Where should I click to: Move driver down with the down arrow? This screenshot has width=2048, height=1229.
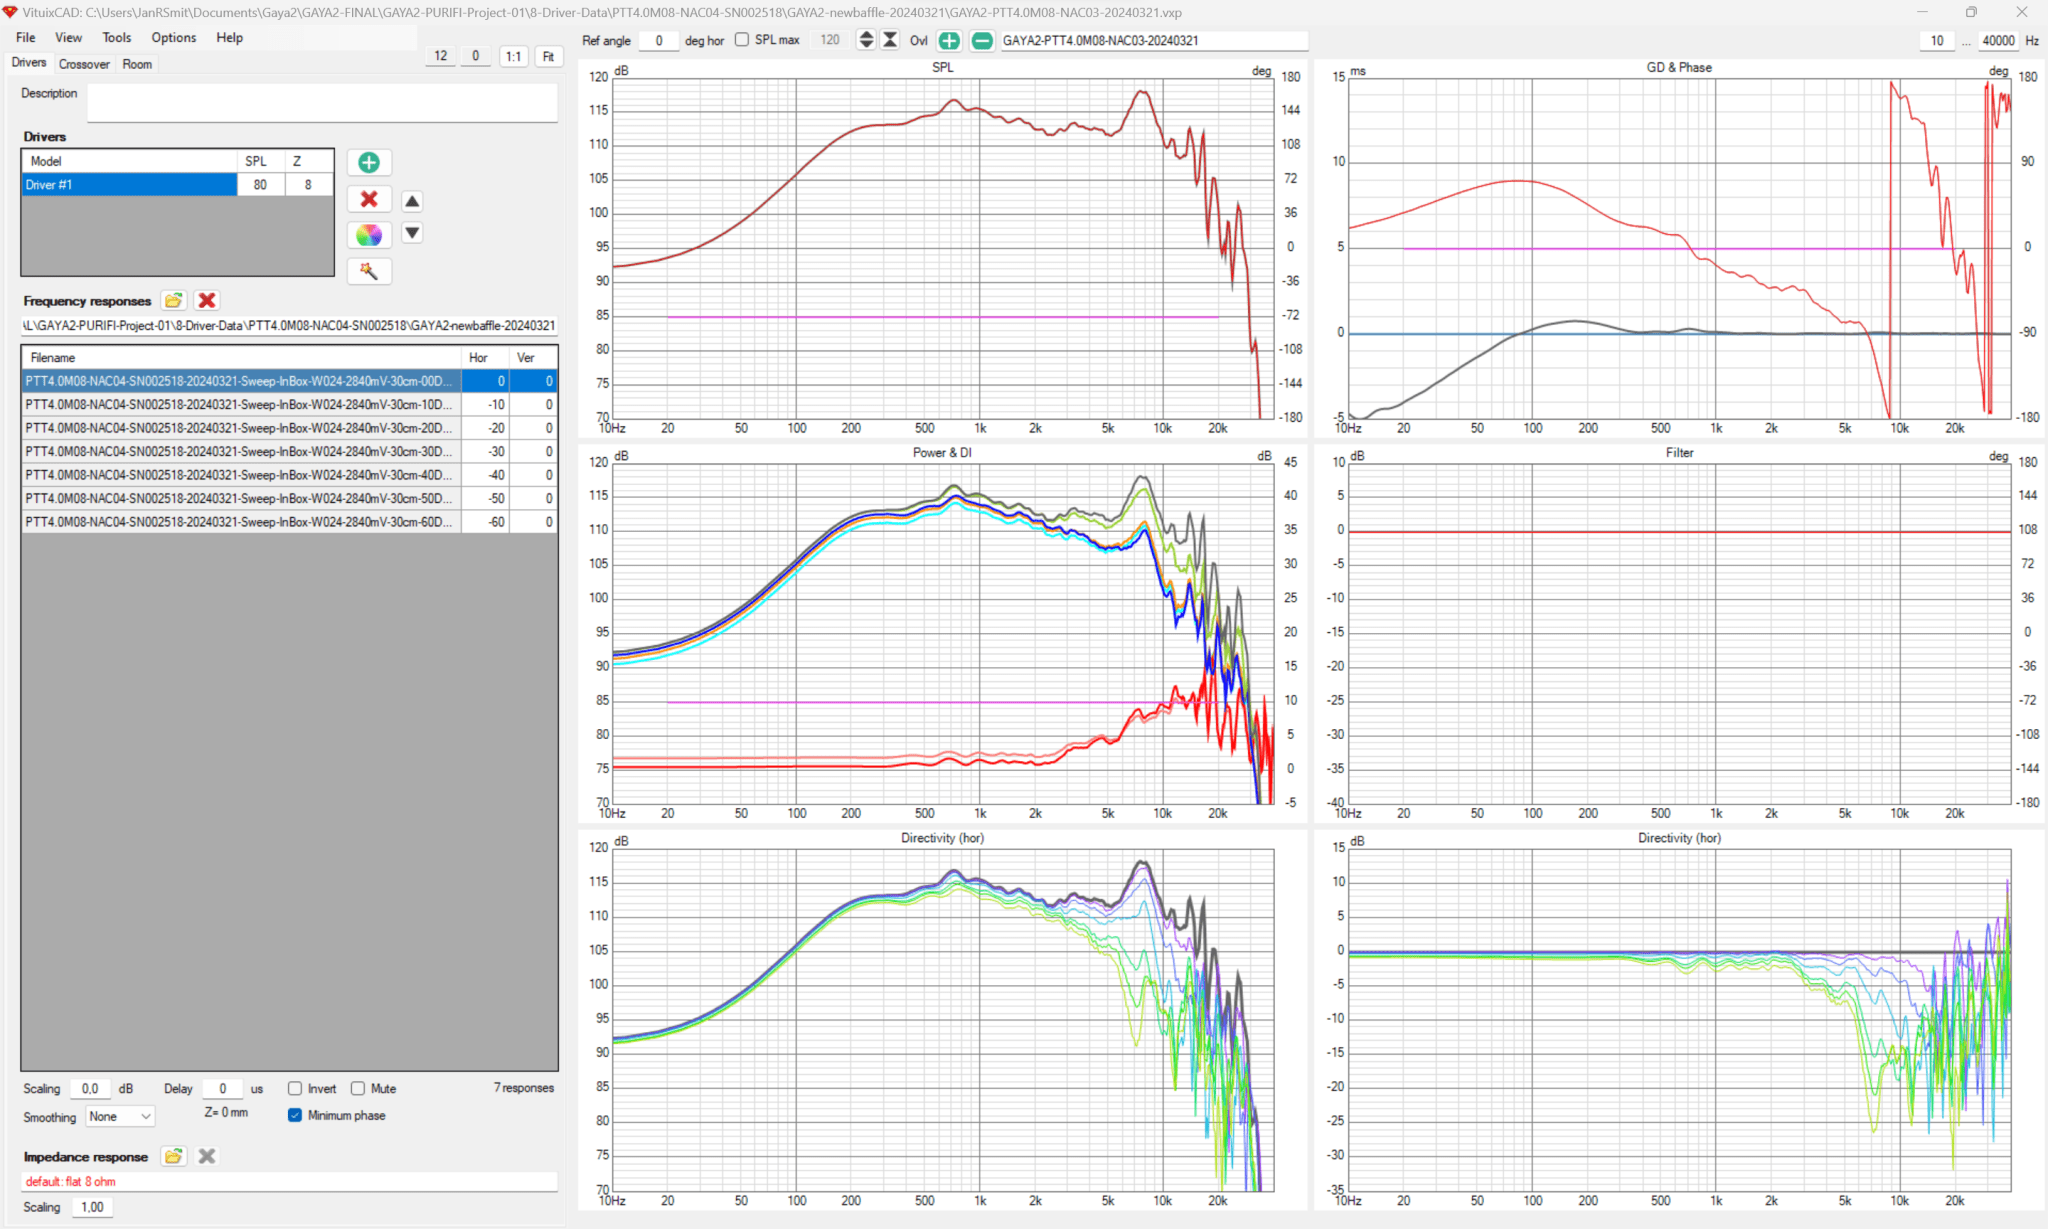(412, 233)
